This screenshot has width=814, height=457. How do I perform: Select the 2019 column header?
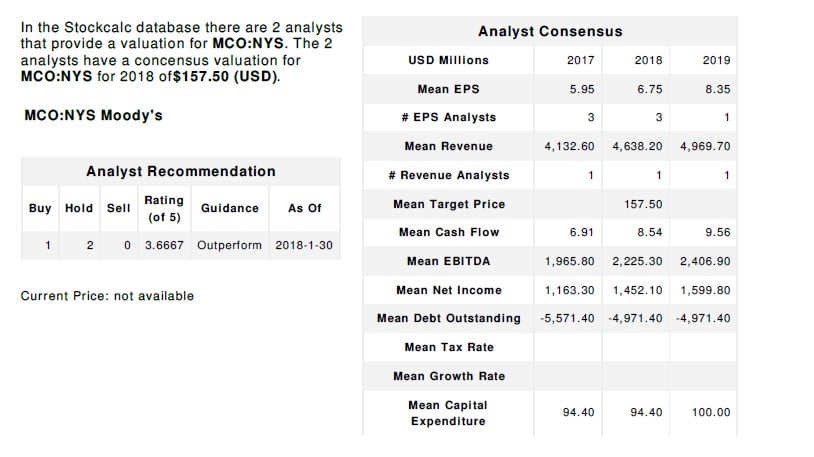tap(716, 60)
